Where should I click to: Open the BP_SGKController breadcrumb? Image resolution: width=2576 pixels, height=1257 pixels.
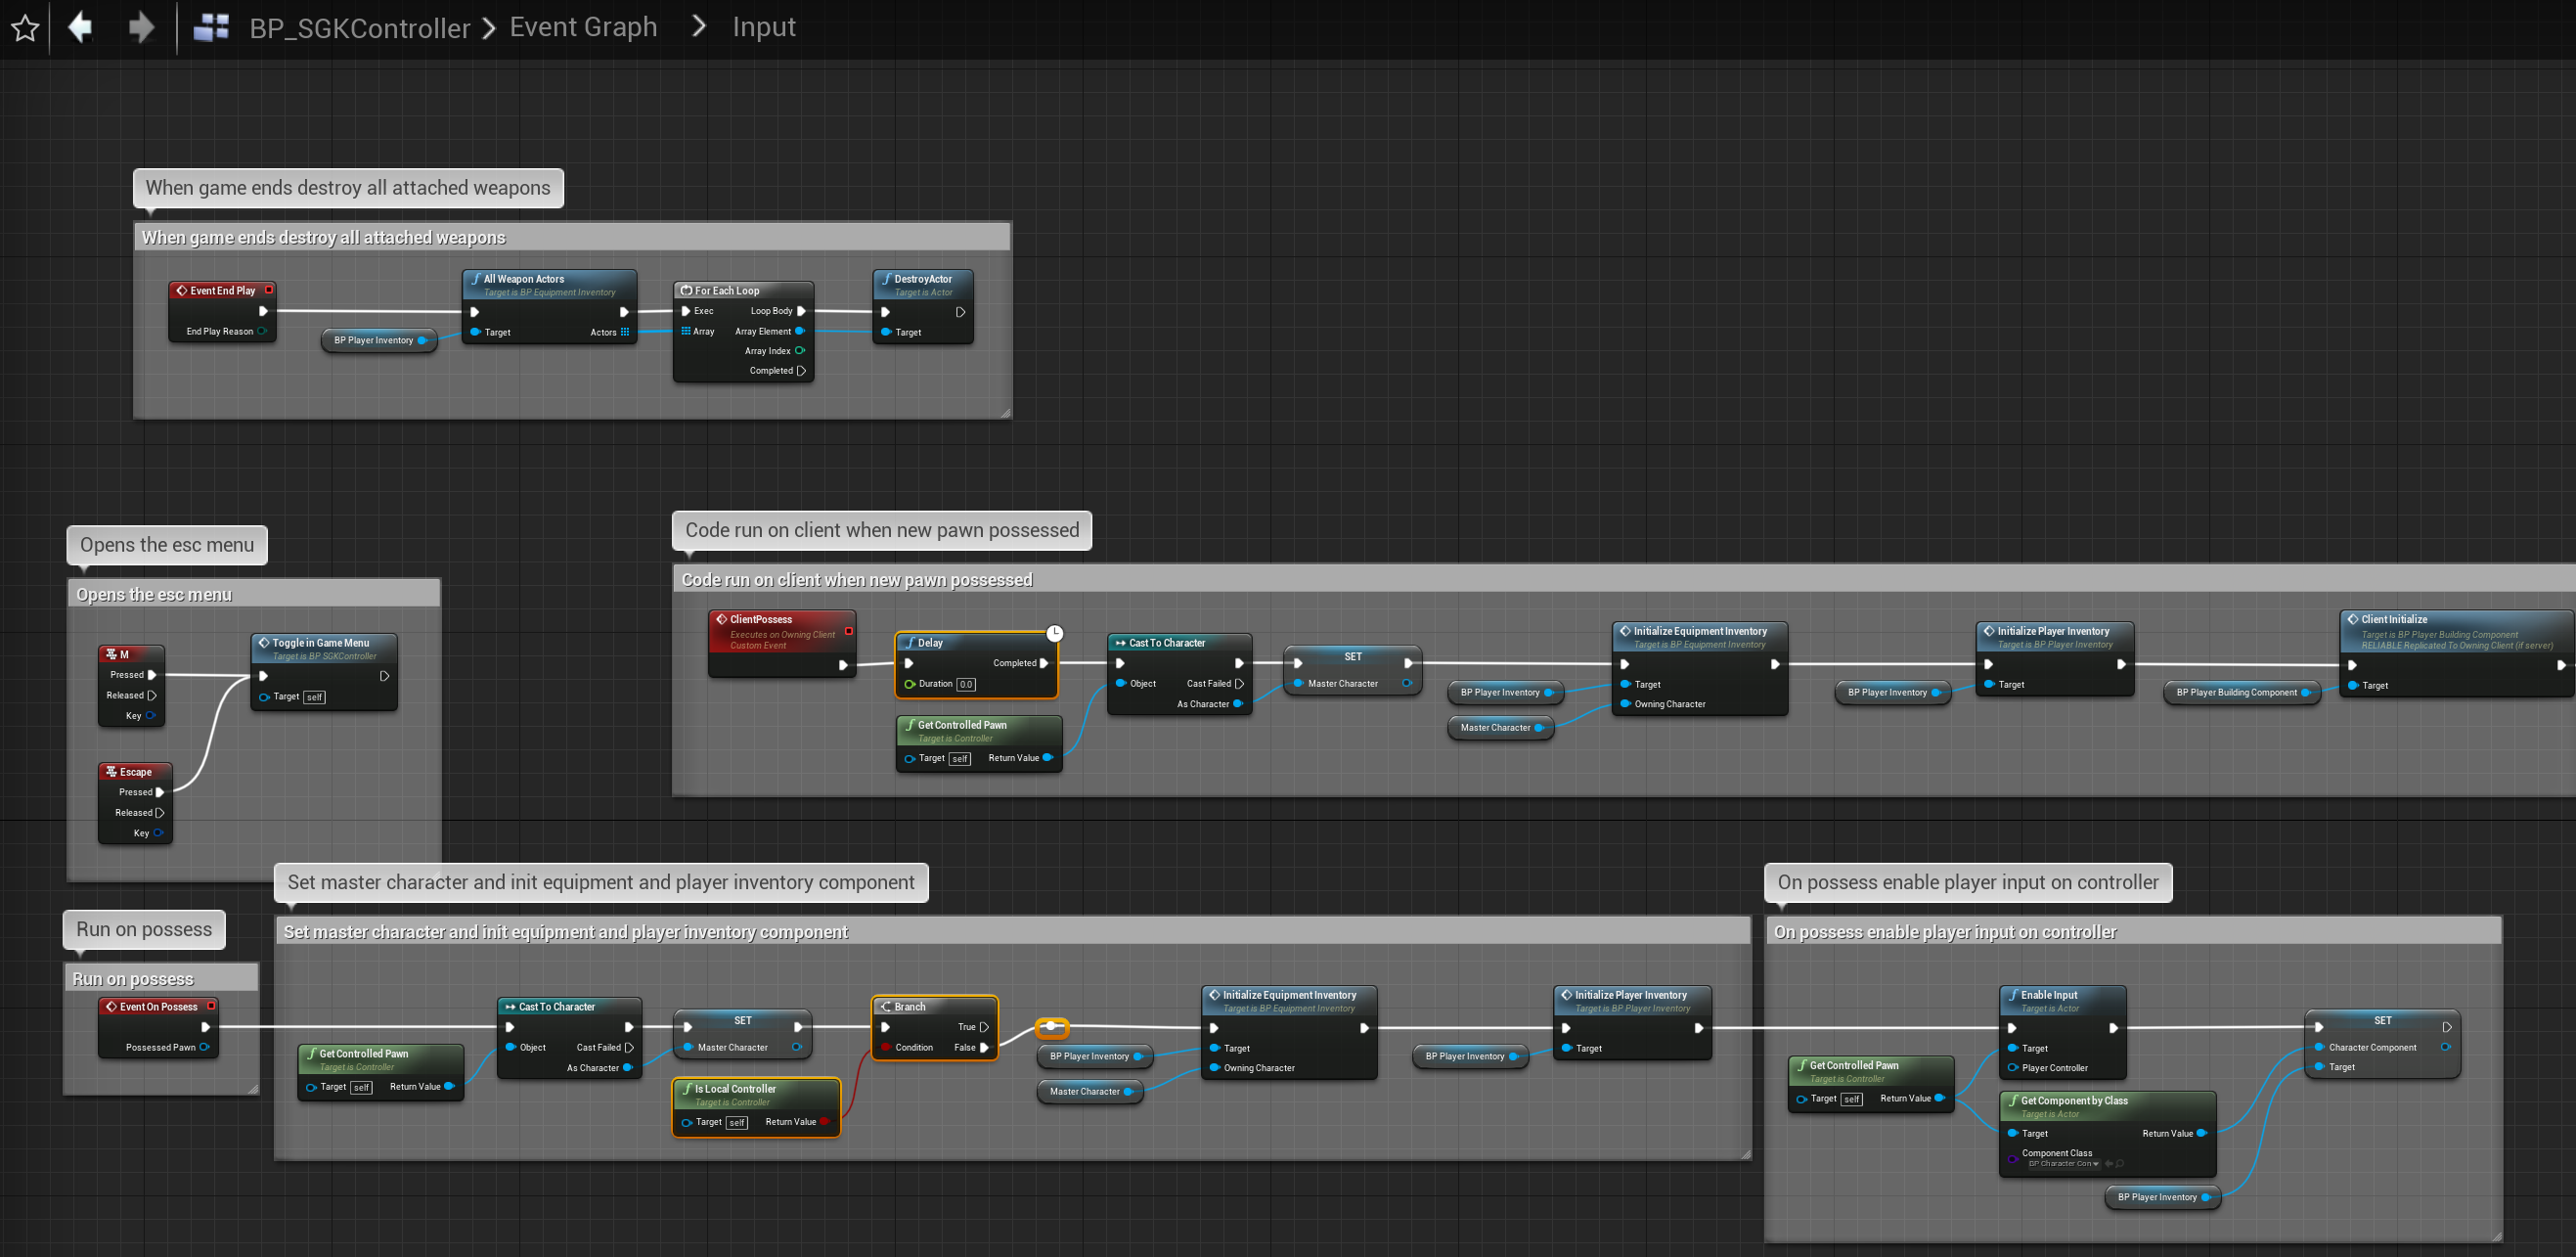tap(359, 28)
